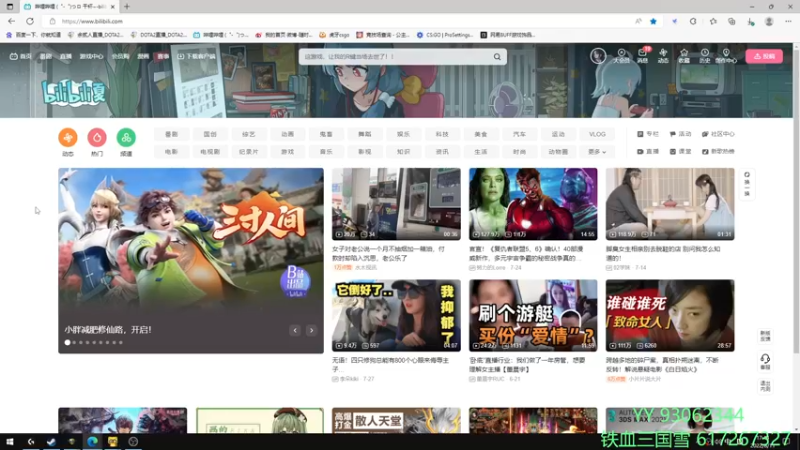Click the browser refresh button

tap(30, 21)
